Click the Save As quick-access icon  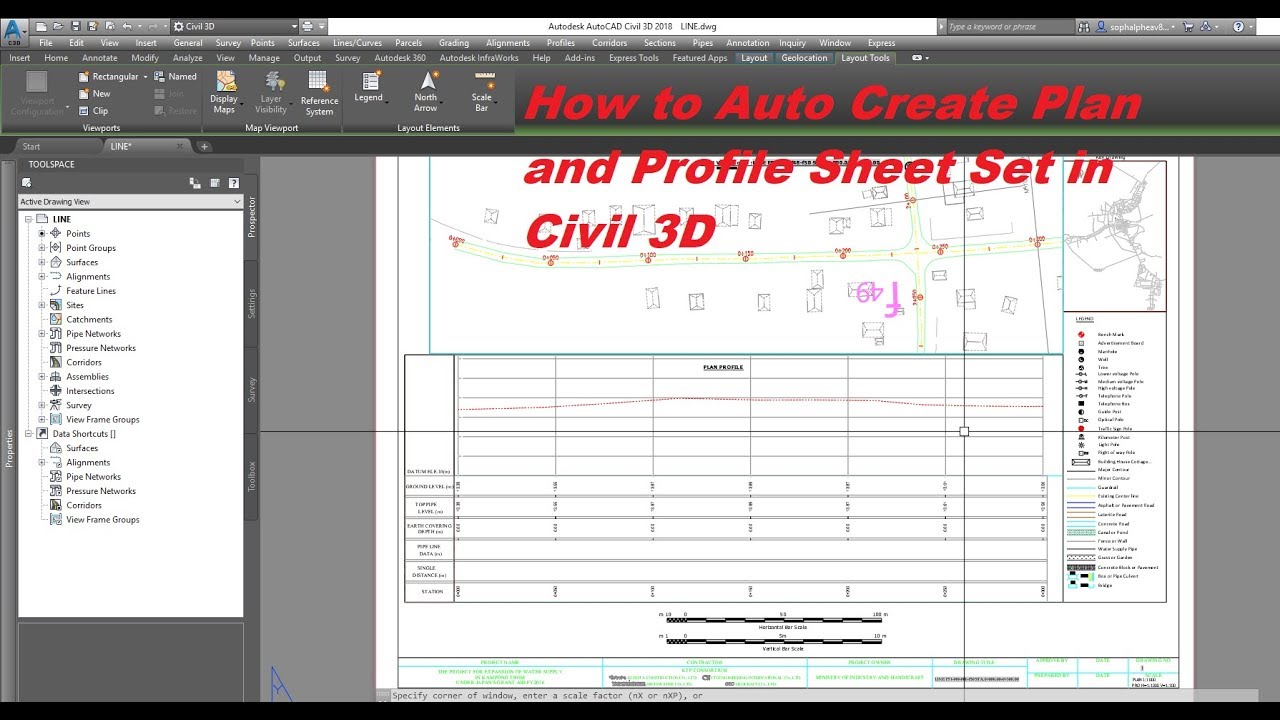click(92, 26)
